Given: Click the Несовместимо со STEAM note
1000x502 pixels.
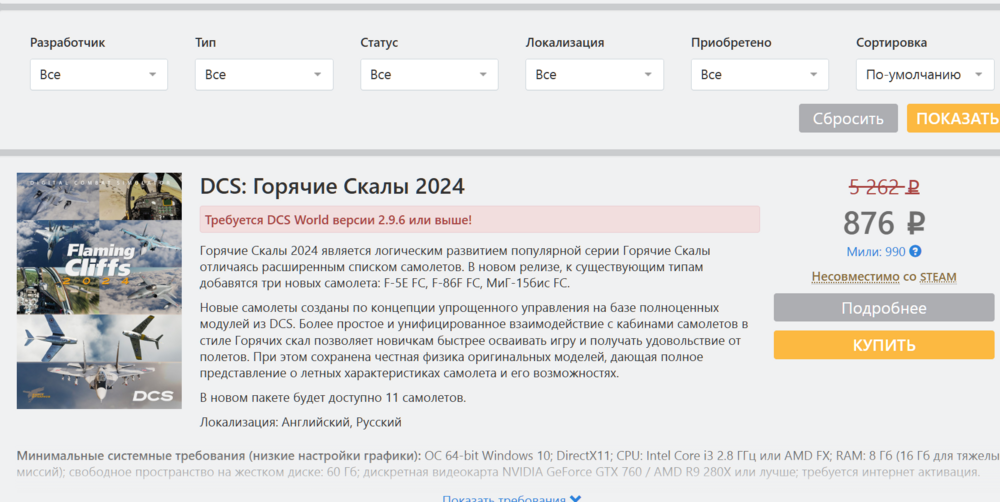Looking at the screenshot, I should point(884,277).
